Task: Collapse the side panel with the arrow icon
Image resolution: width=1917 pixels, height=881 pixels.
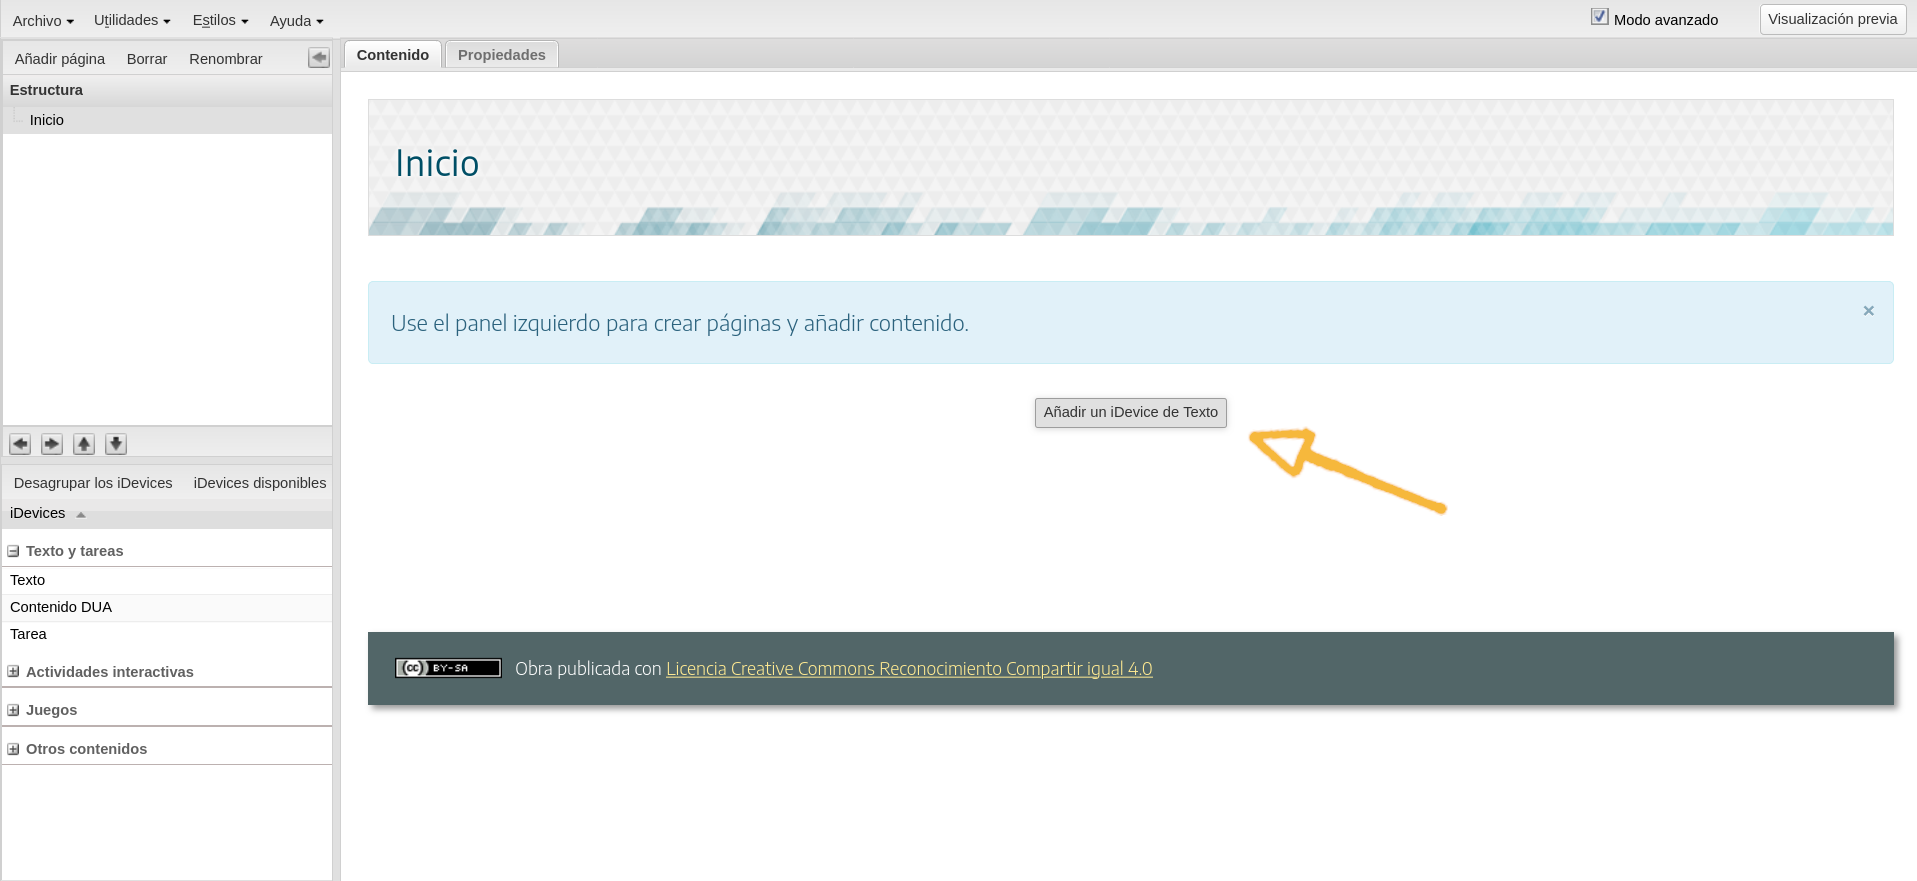Action: pos(319,58)
